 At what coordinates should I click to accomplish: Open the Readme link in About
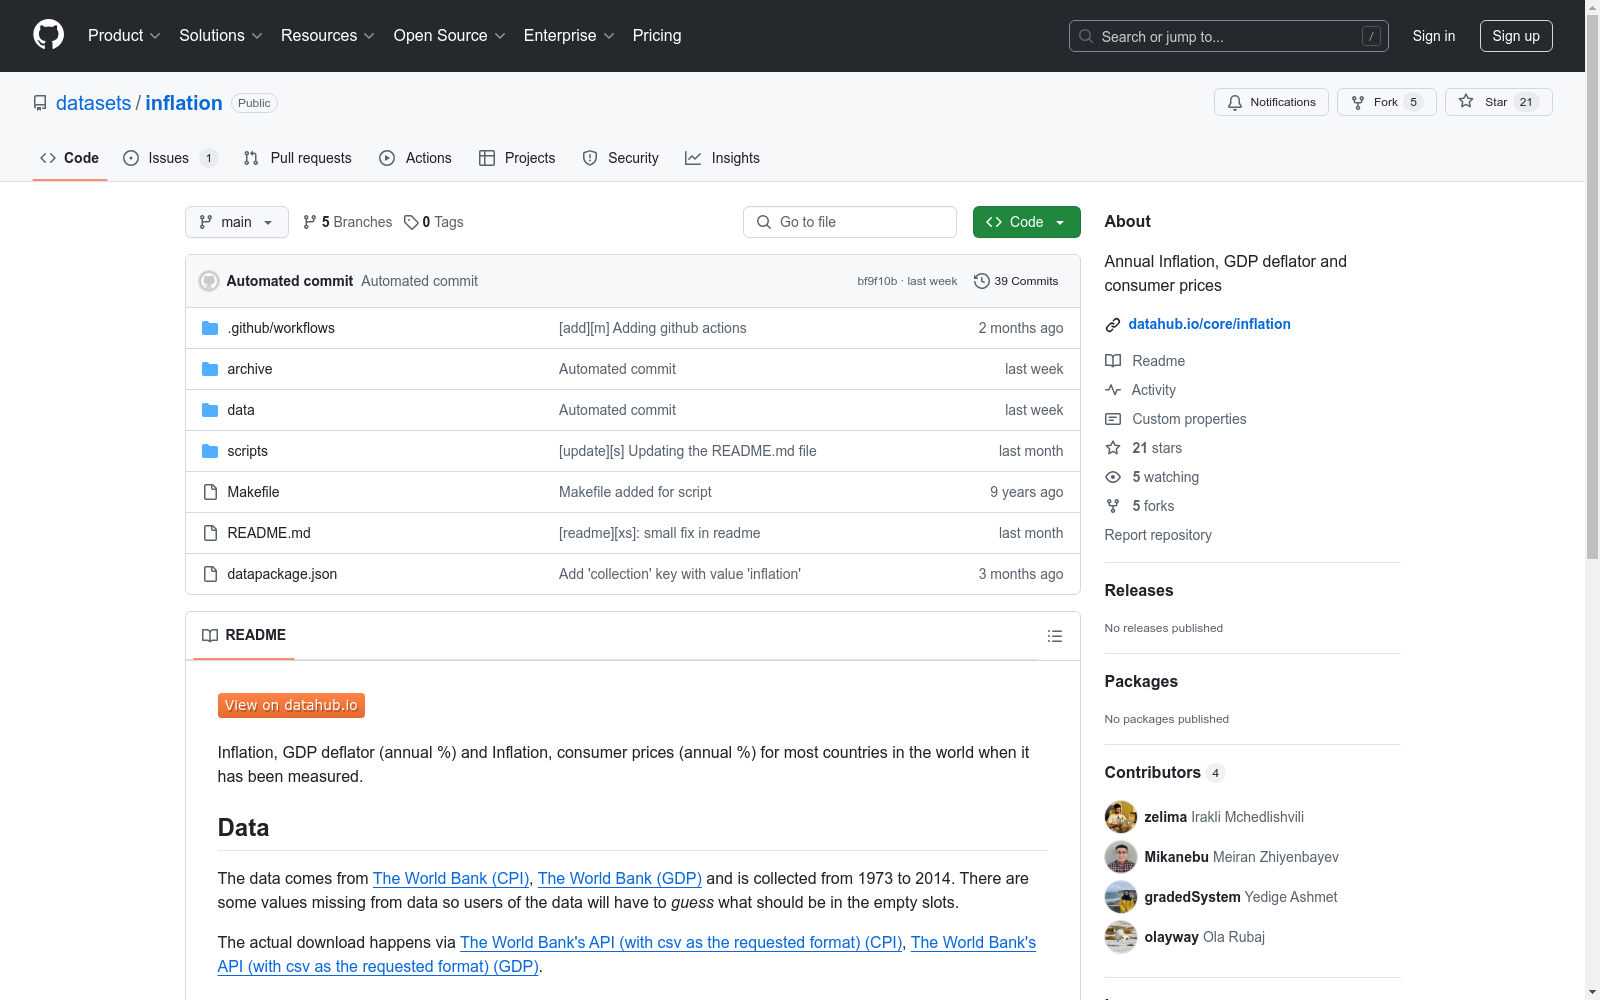pyautogui.click(x=1145, y=361)
